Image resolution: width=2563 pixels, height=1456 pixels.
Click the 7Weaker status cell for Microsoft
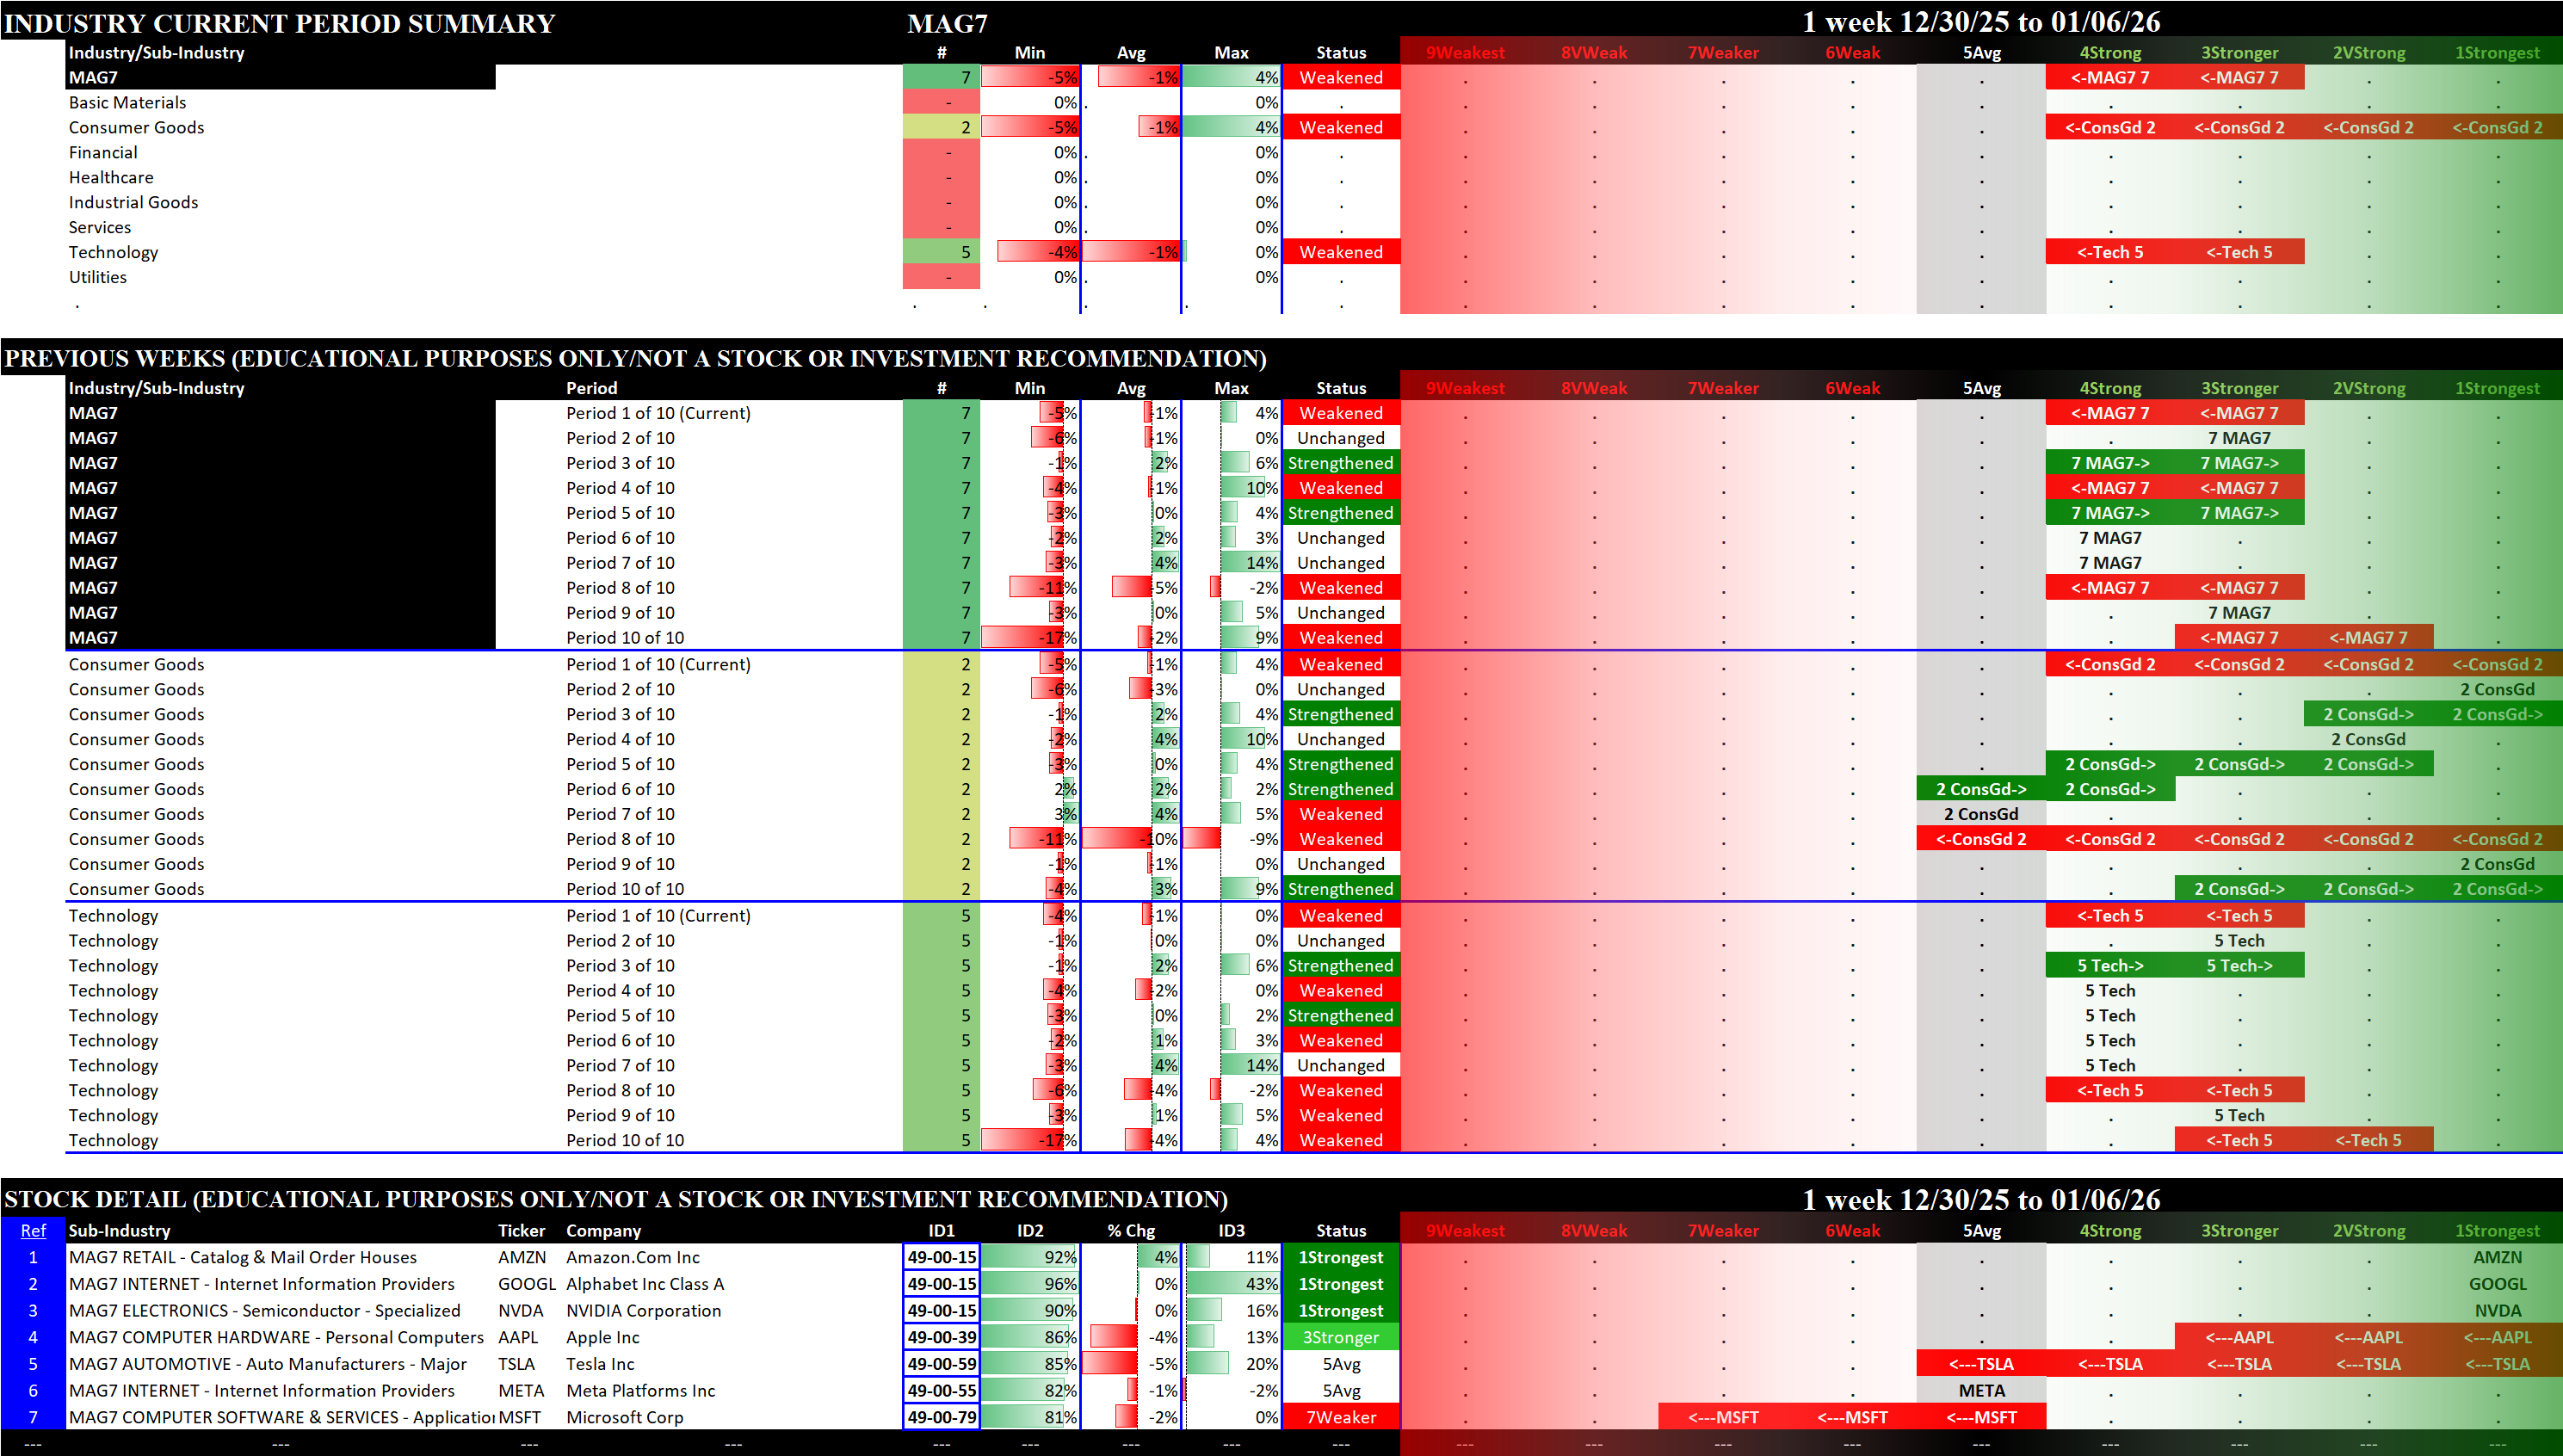[x=1340, y=1417]
